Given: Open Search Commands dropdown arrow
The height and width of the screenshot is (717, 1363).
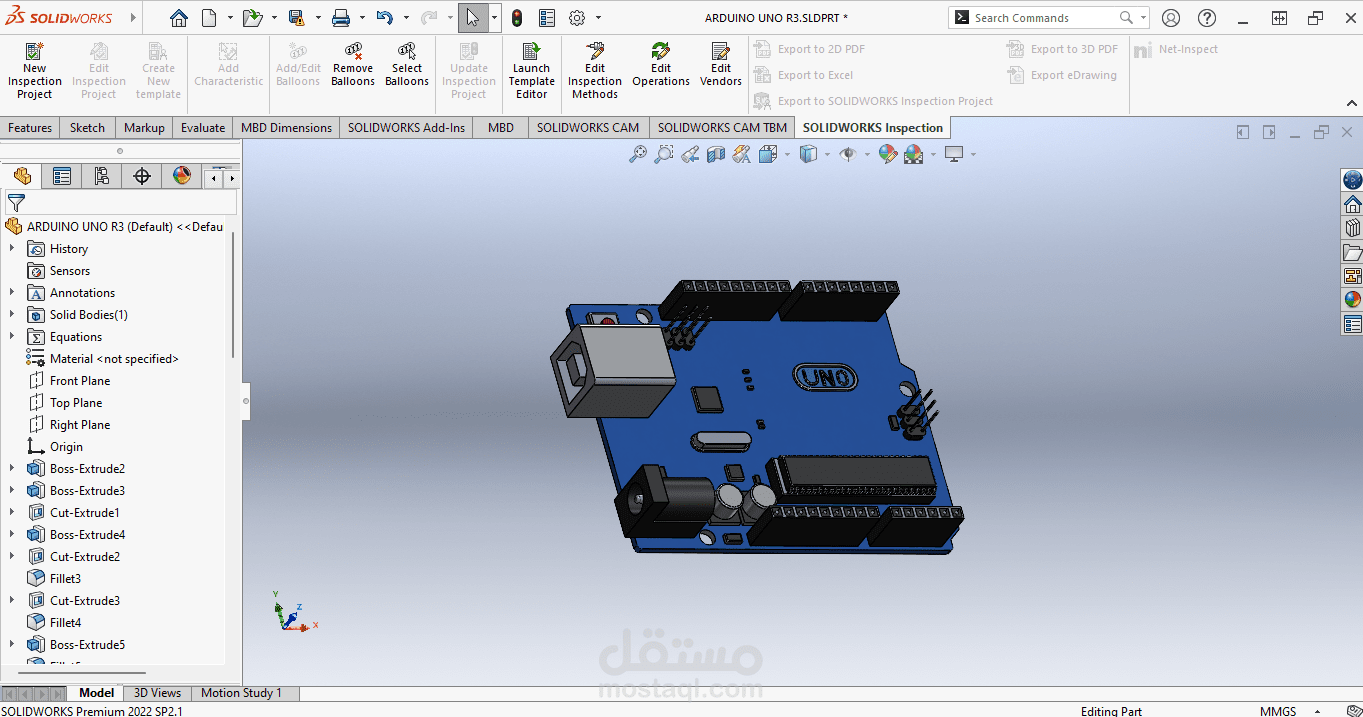Looking at the screenshot, I should (x=1143, y=18).
